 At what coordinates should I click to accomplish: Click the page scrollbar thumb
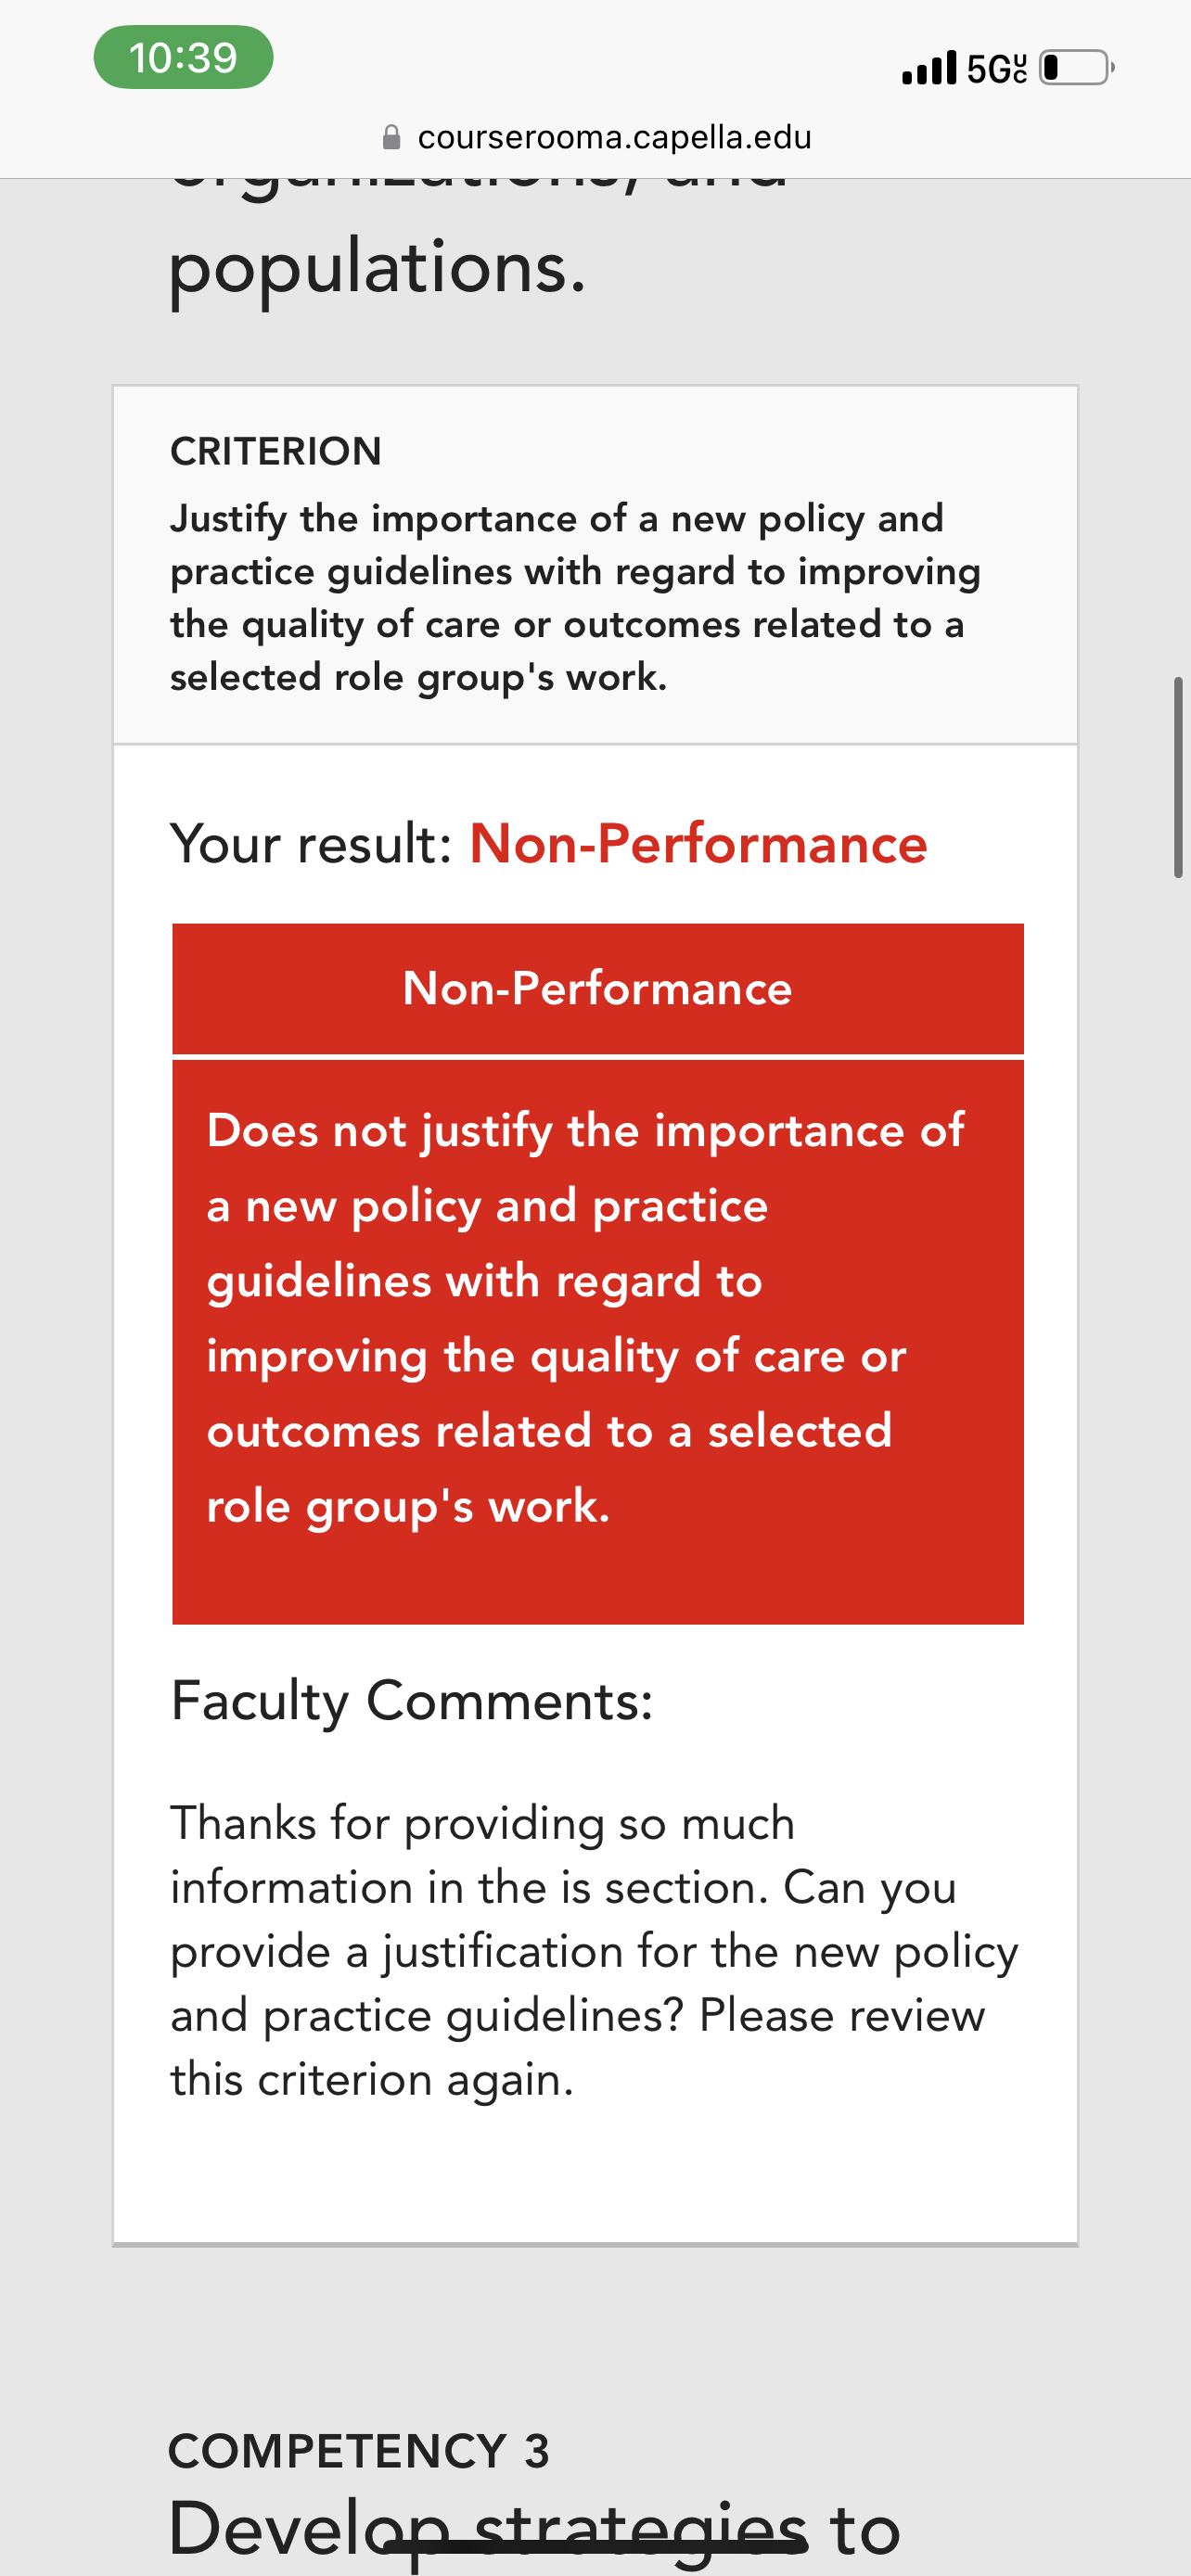(1178, 777)
